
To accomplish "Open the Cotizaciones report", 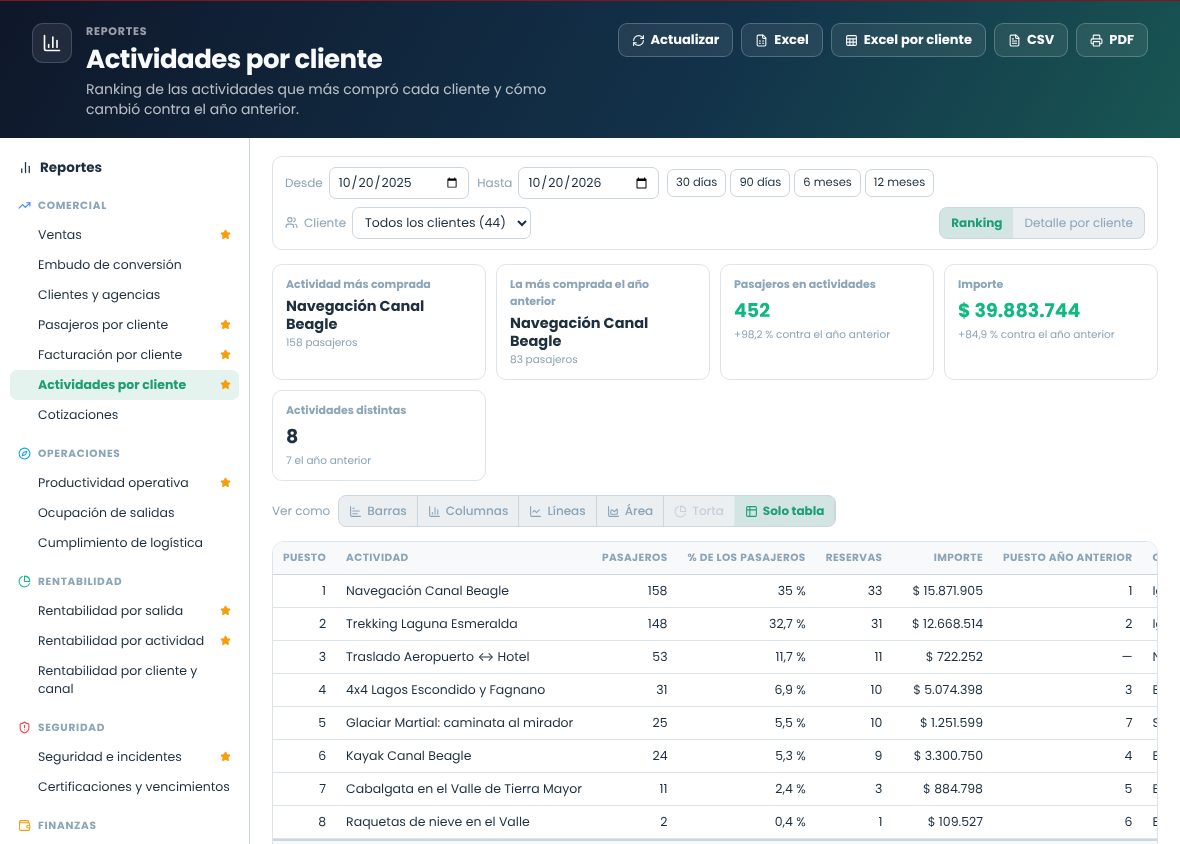I will pos(124,414).
